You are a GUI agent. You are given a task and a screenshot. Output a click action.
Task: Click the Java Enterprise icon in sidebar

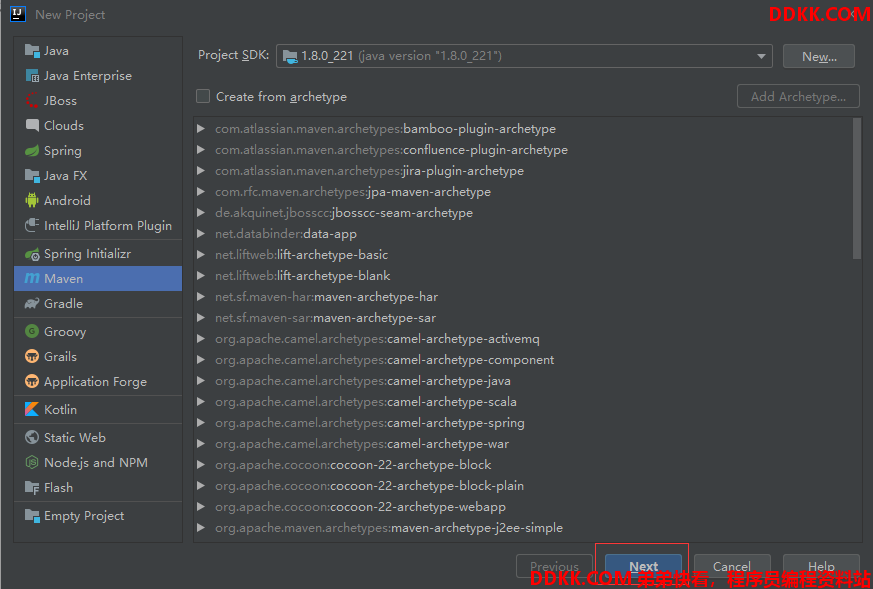pyautogui.click(x=32, y=76)
